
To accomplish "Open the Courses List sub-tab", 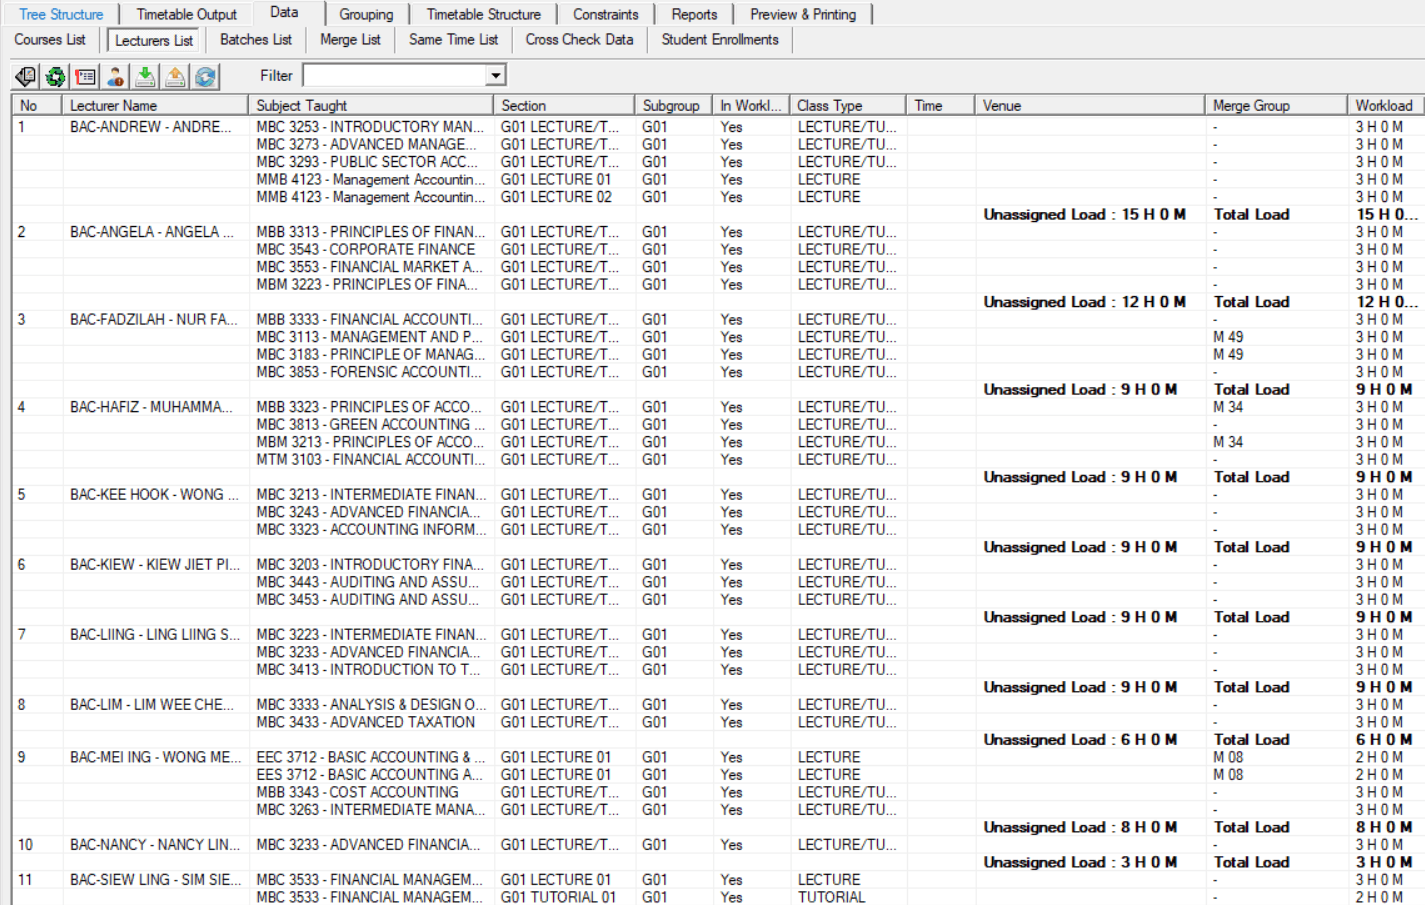I will pos(50,40).
